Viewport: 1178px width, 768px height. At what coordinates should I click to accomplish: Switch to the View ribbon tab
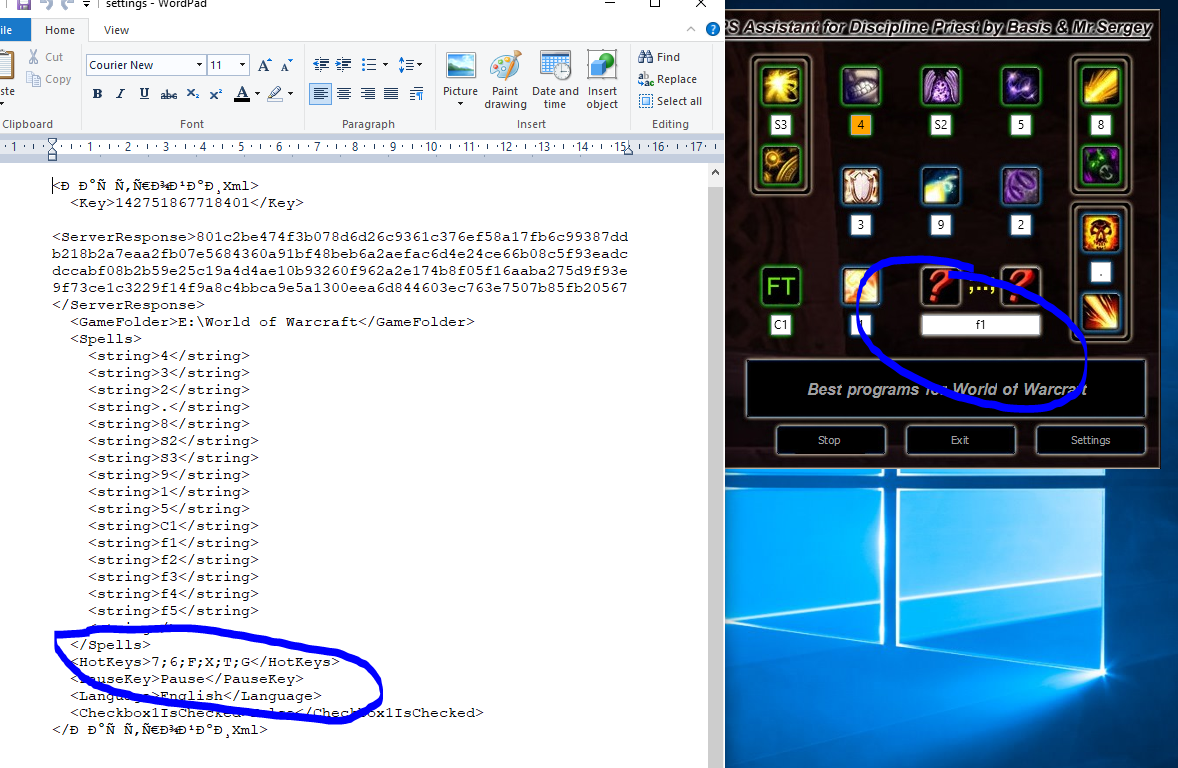pos(116,30)
